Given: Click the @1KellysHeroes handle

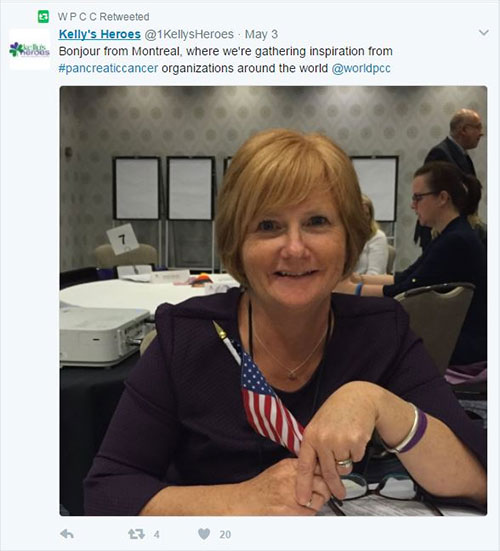Looking at the screenshot, I should coord(189,34).
